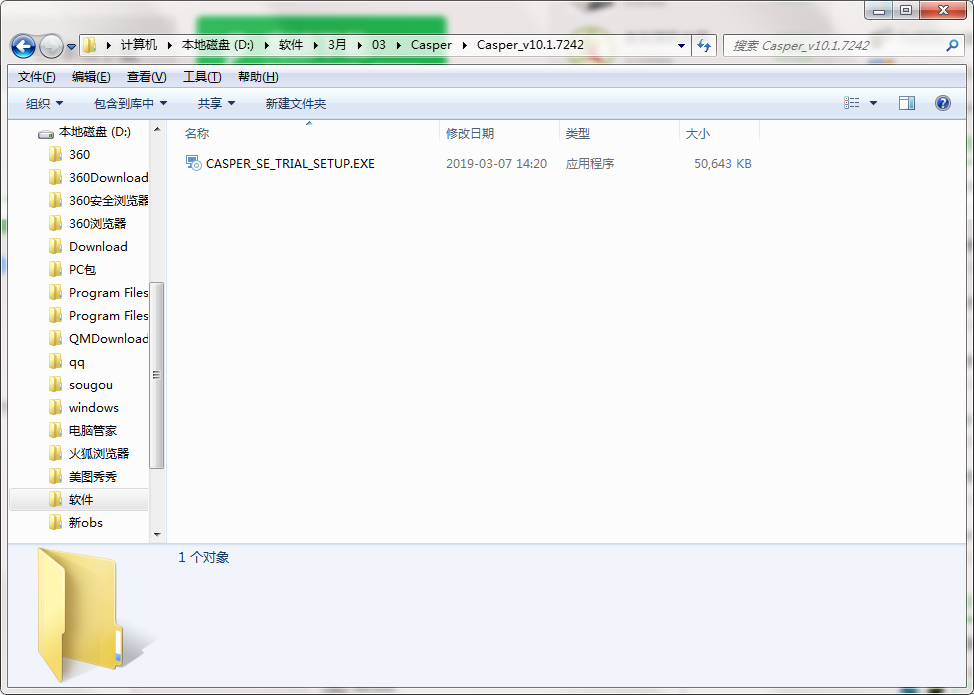Viewport: 974px width, 695px height.
Task: Open the address bar history dropdown
Action: (x=681, y=45)
